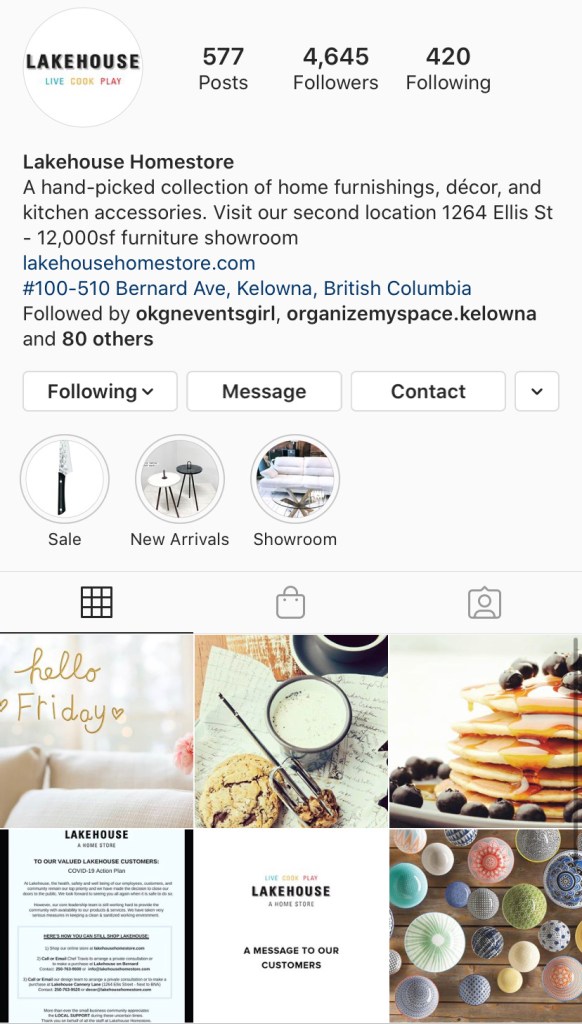Open the tagged photos tab
Viewport: 582px width, 1024px height.
tap(485, 603)
